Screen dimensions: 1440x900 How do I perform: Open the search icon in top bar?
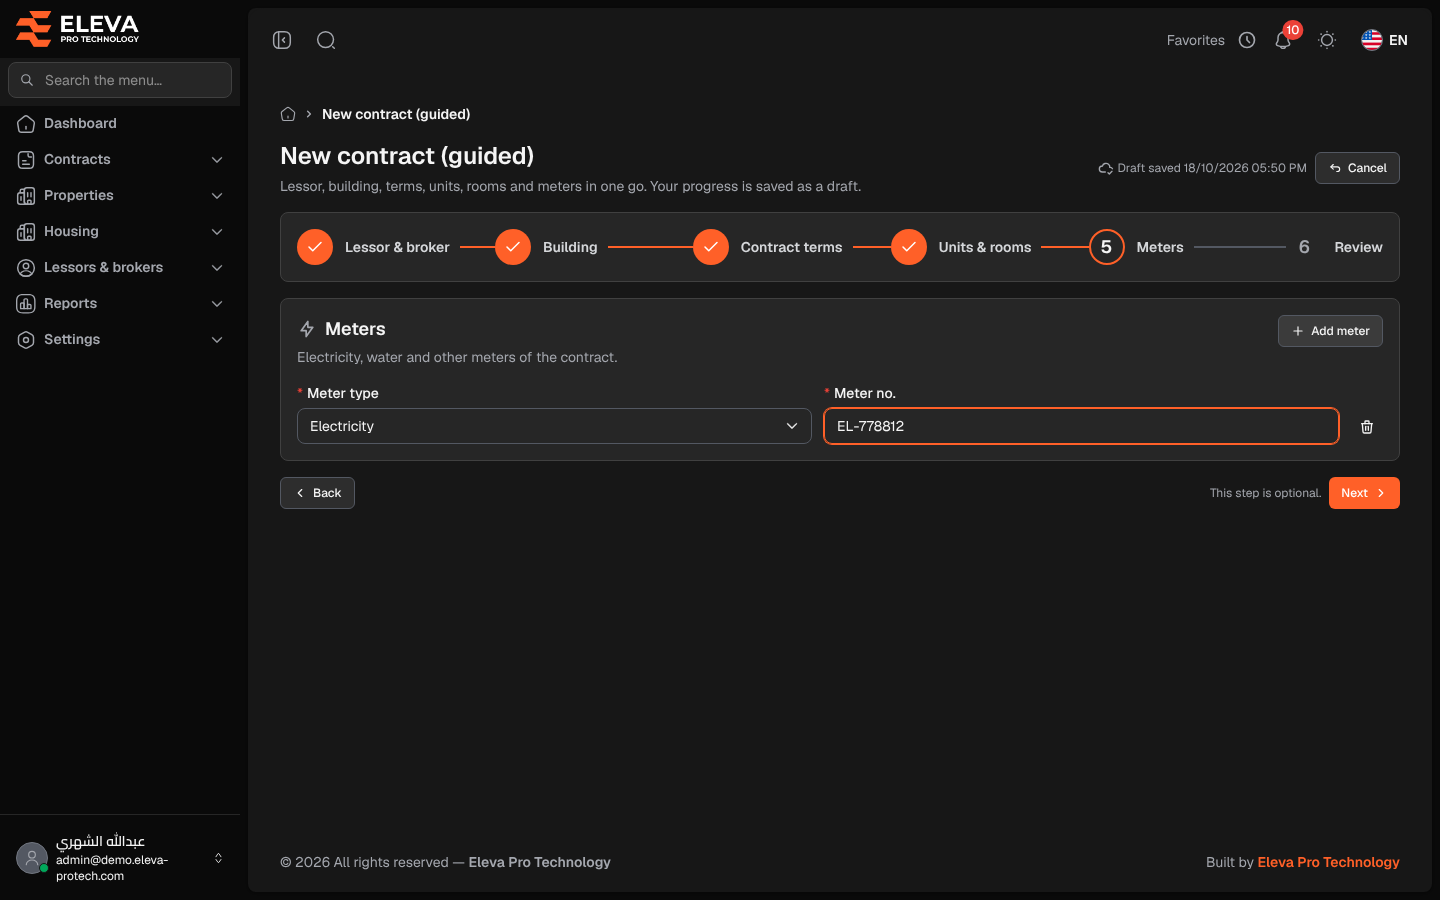pos(326,40)
